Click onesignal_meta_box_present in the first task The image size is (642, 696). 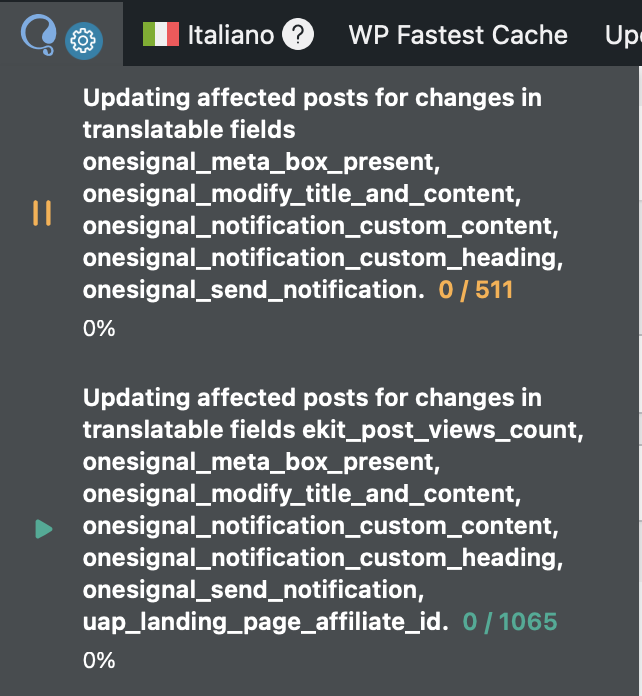tap(261, 162)
